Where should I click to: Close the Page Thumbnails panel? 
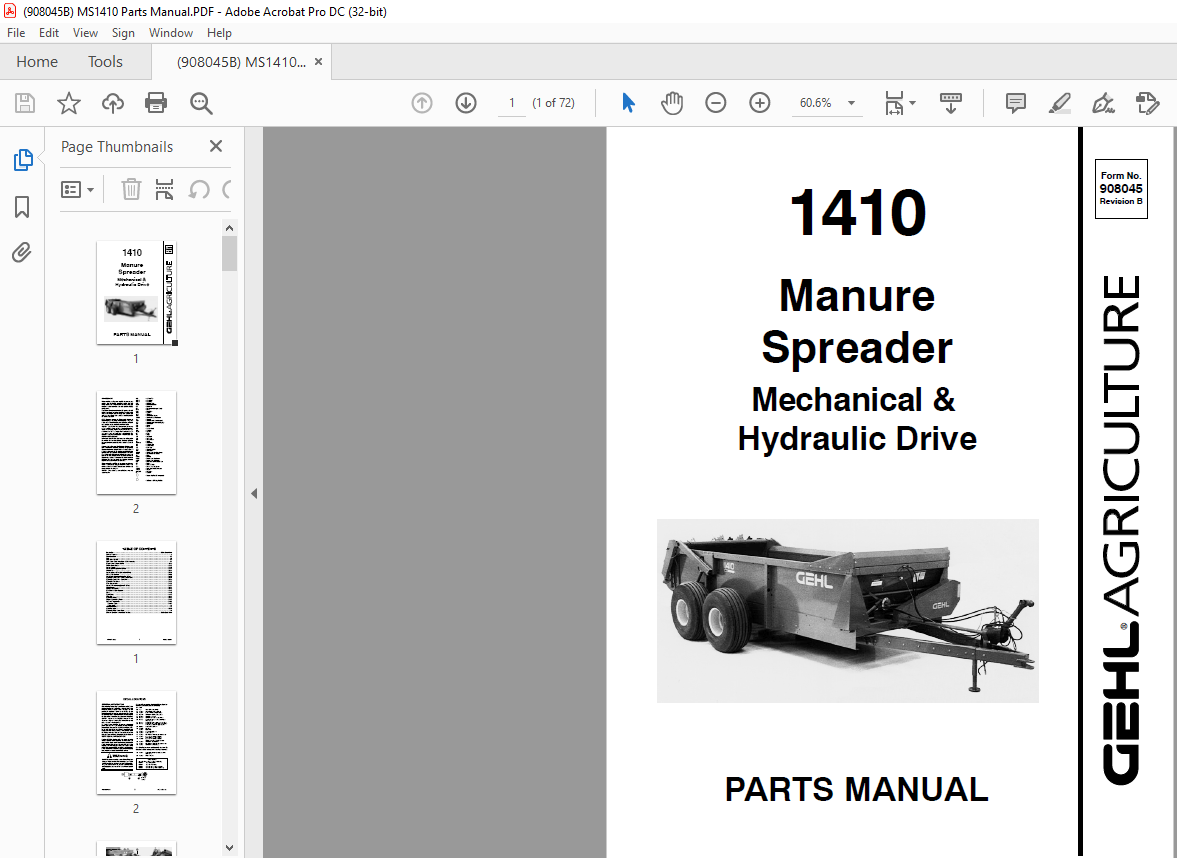click(x=216, y=146)
